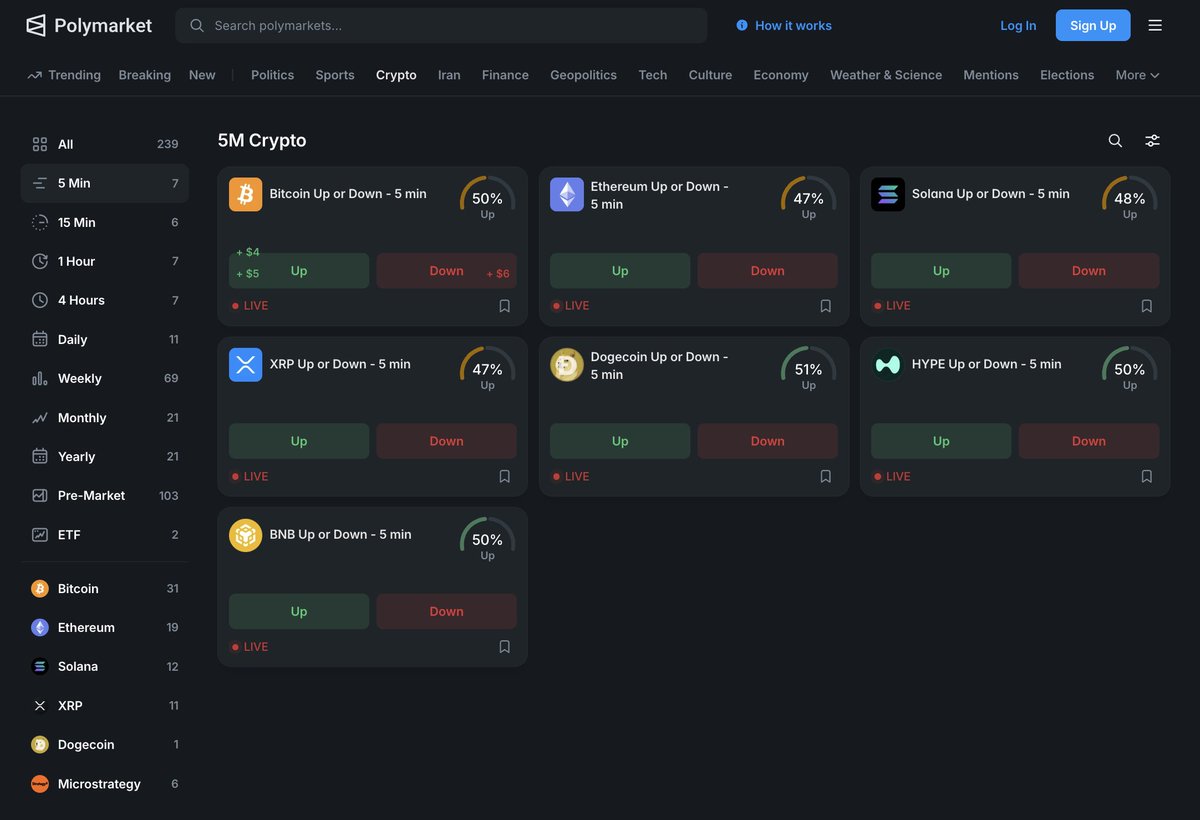Image resolution: width=1200 pixels, height=820 pixels.
Task: Open the ETF sidebar category
Action: pyautogui.click(x=105, y=534)
